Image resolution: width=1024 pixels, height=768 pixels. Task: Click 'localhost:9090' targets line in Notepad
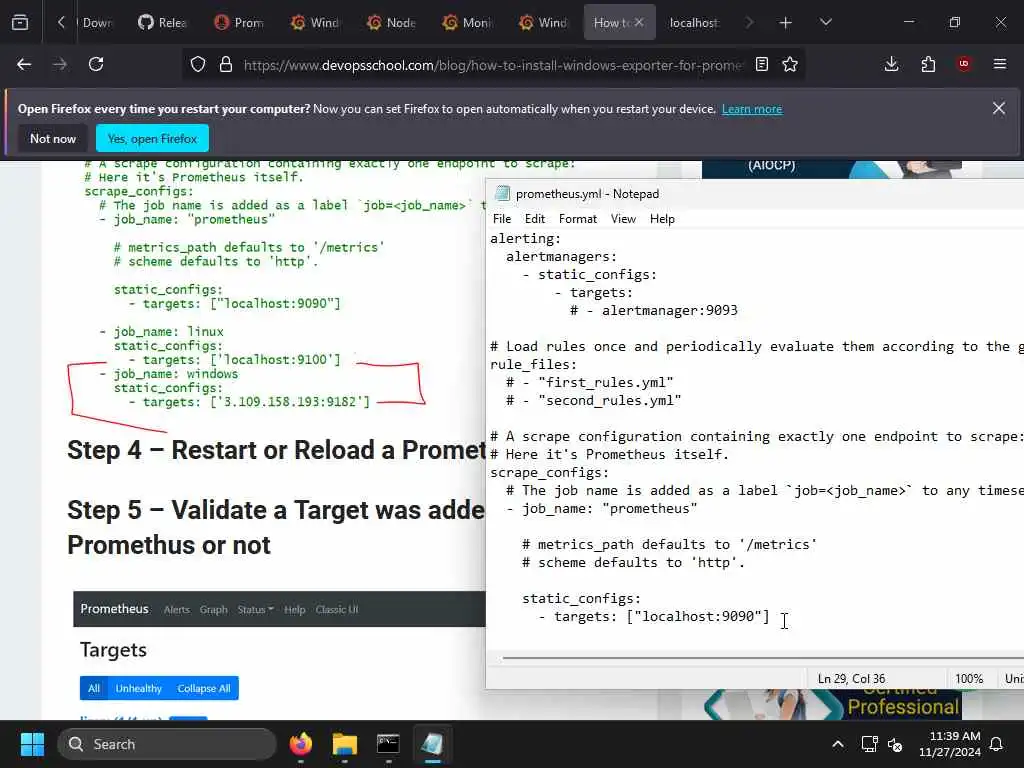(x=654, y=616)
